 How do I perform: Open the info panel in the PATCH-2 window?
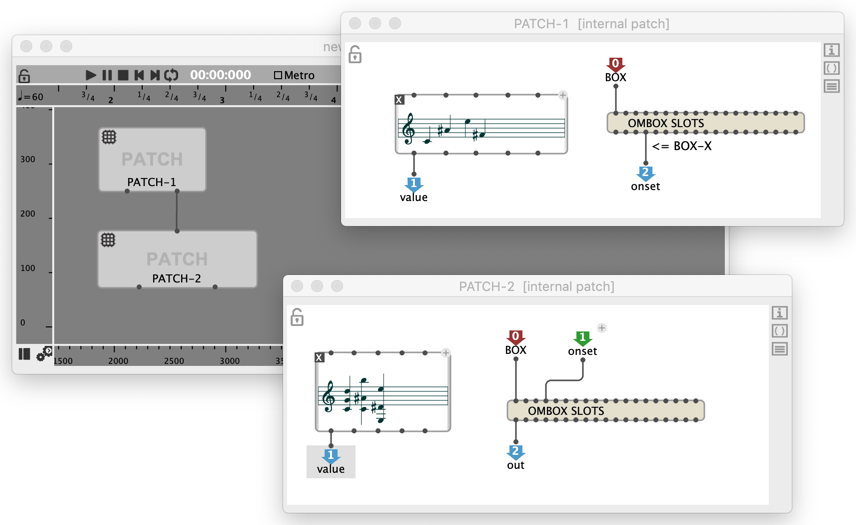[780, 313]
